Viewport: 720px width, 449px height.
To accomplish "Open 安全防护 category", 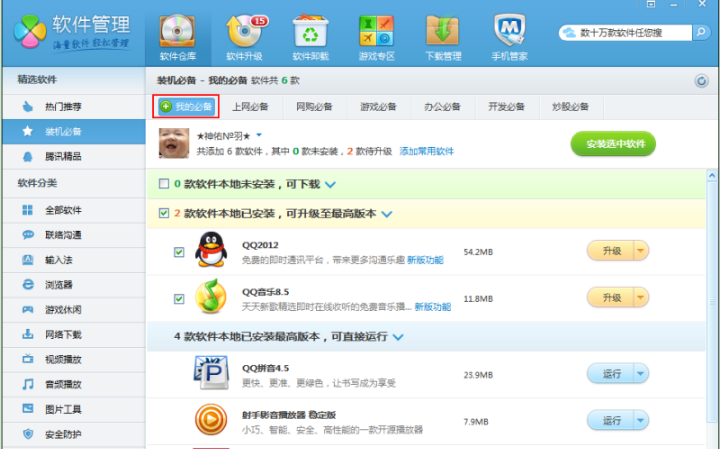I will [x=74, y=434].
